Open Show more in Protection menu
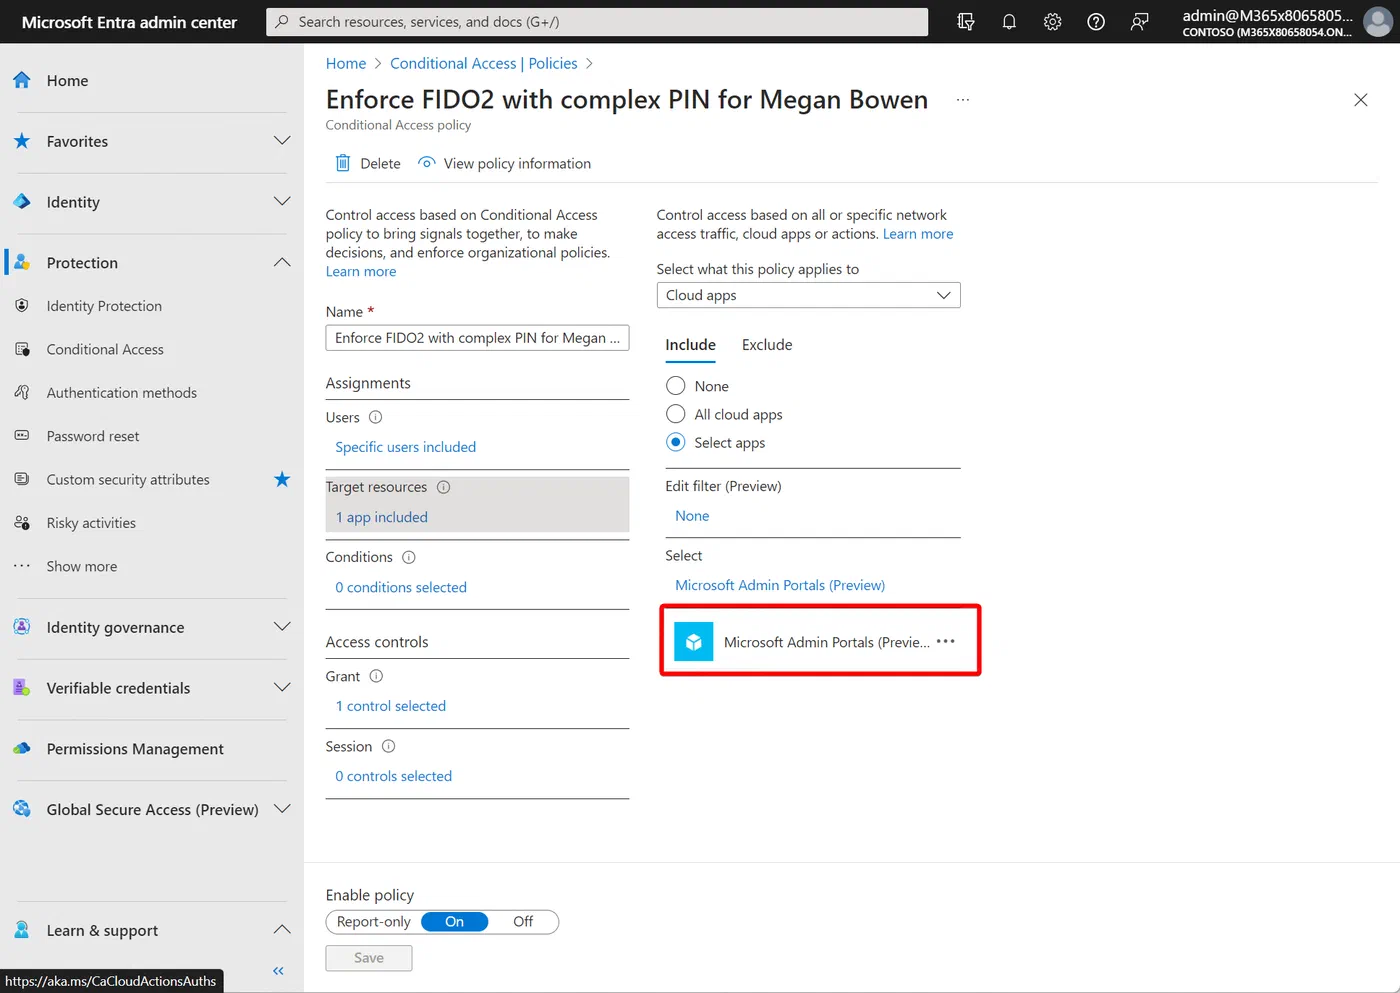This screenshot has height=993, width=1400. click(82, 566)
